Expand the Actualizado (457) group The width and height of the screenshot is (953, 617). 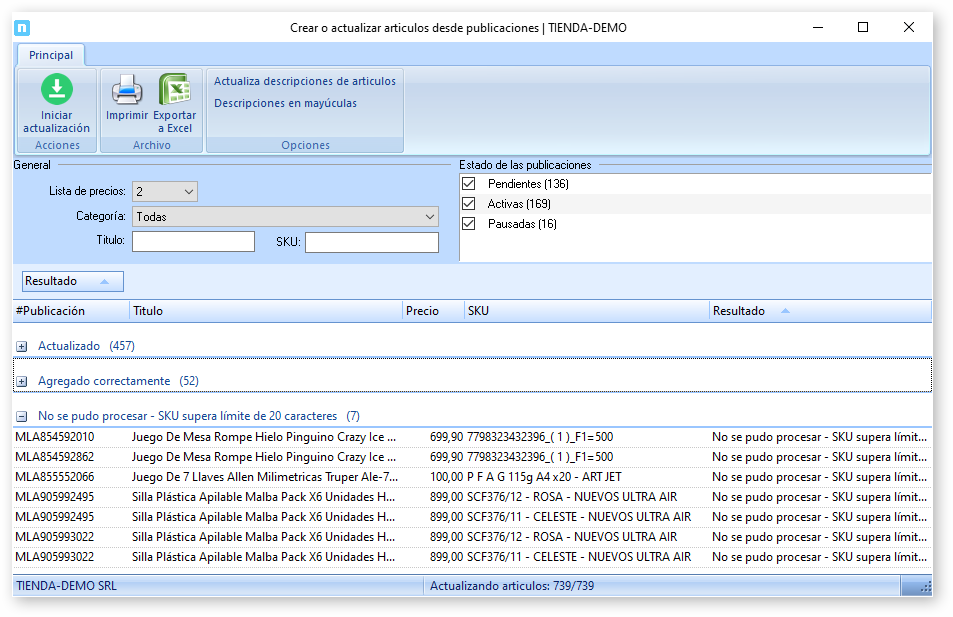point(22,346)
